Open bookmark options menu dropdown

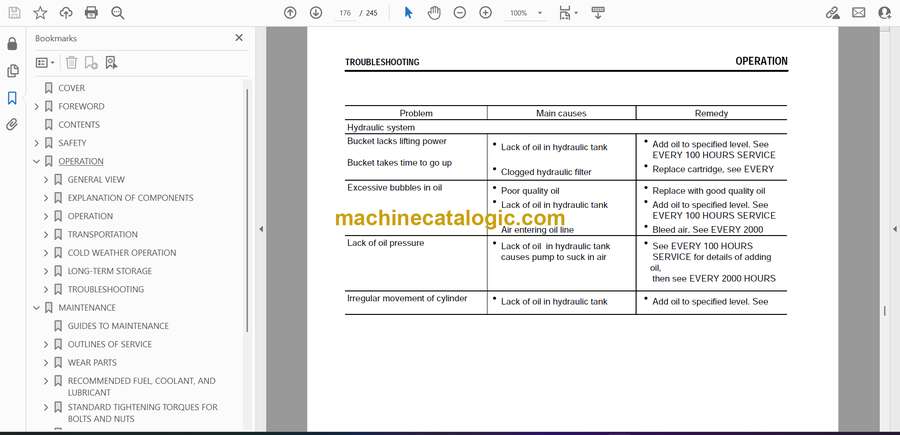[x=45, y=63]
